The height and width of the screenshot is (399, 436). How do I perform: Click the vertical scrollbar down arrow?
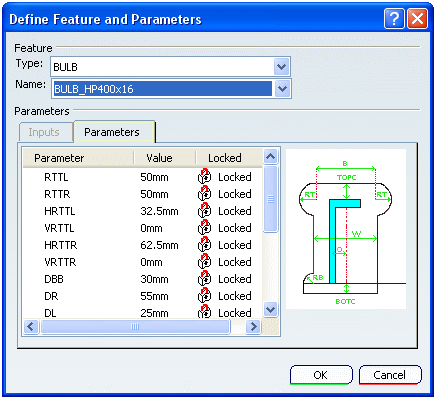click(270, 310)
